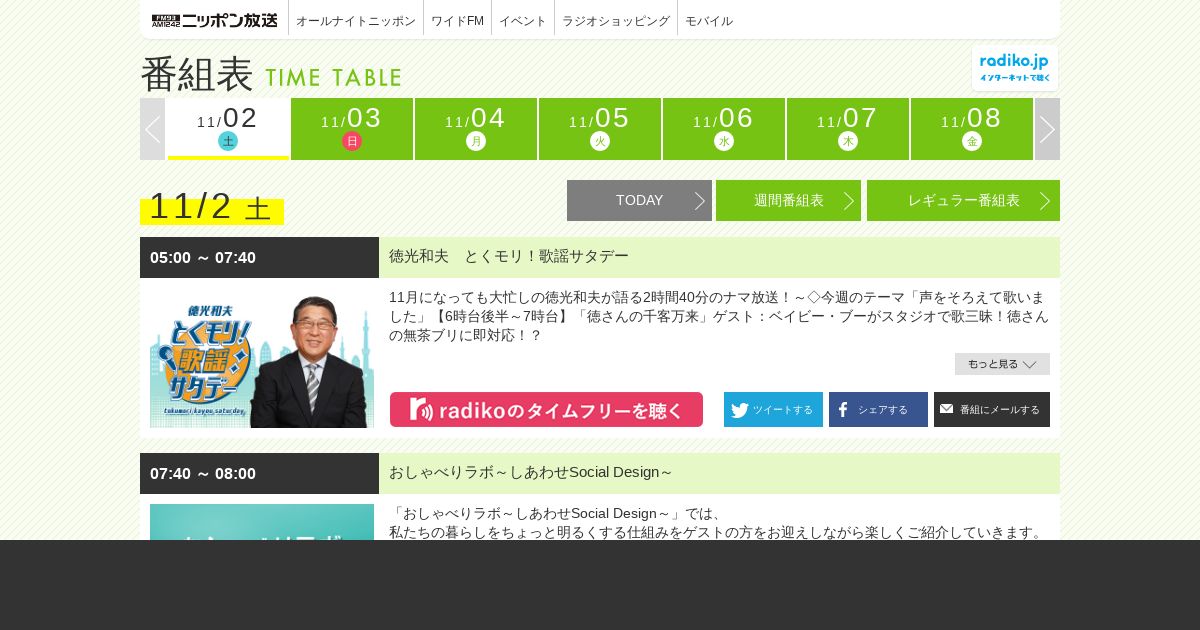Open おしゃべりラボ program thumbnail
This screenshot has height=630, width=1200.
pos(262,522)
